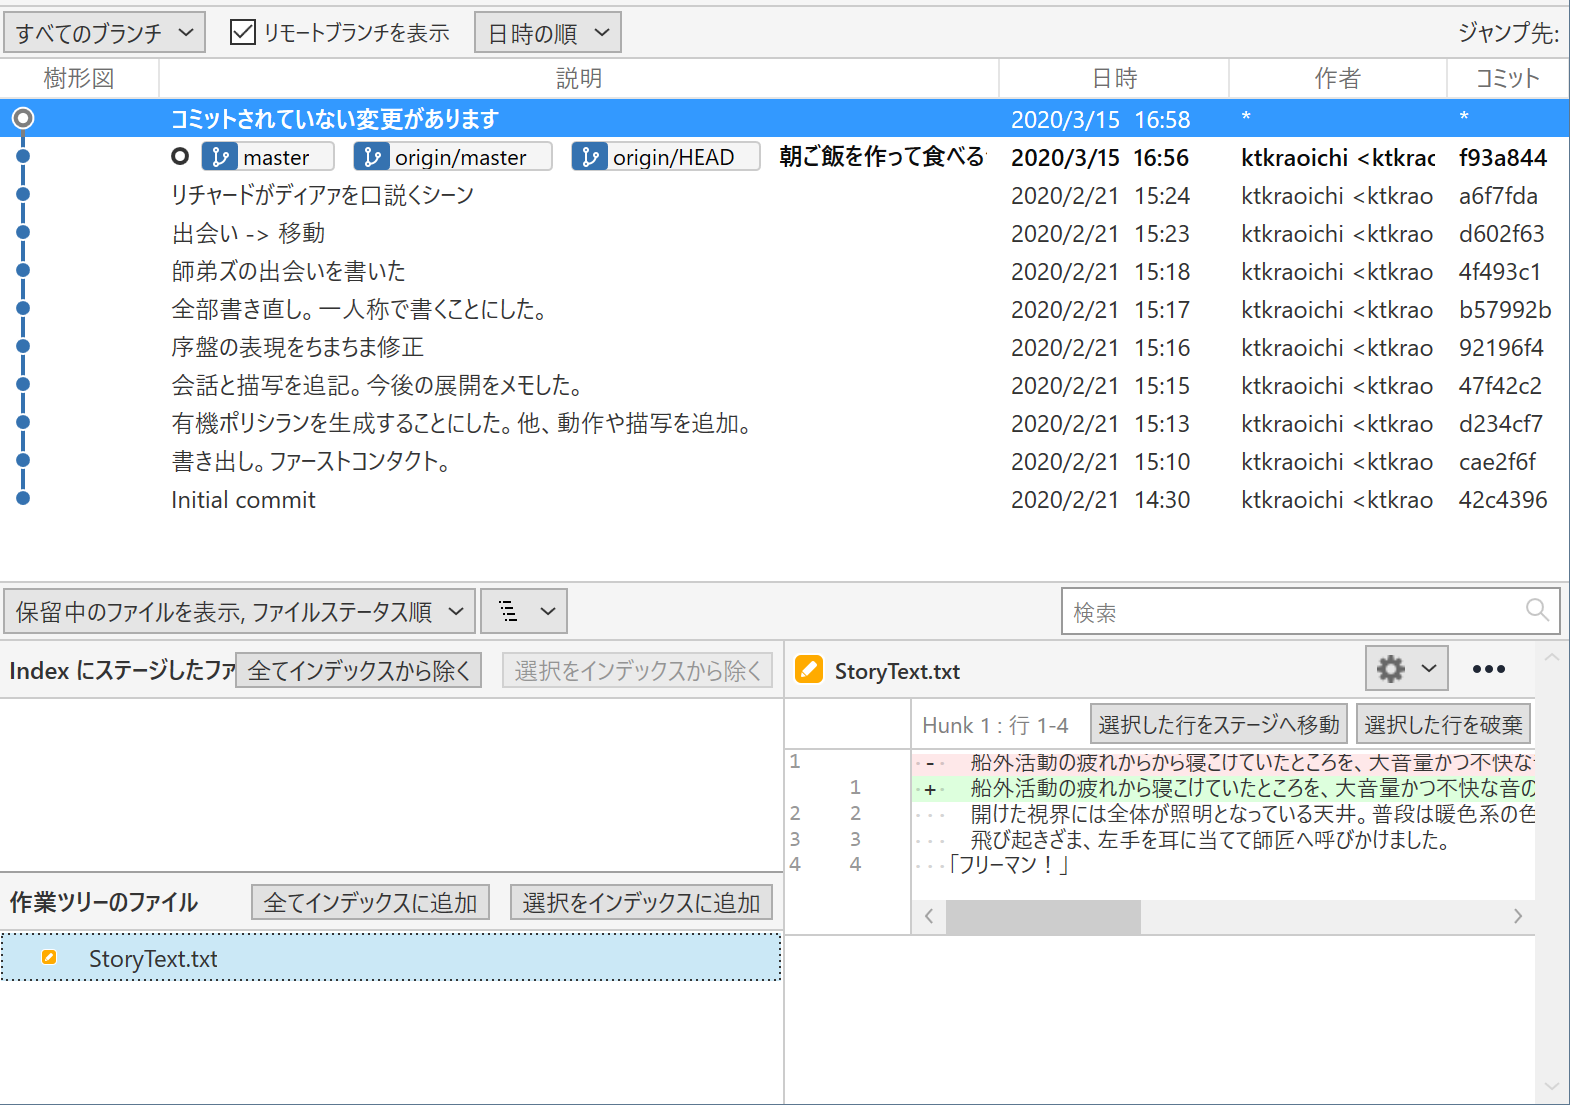Click date 2020/2/21 14:30

[1100, 499]
